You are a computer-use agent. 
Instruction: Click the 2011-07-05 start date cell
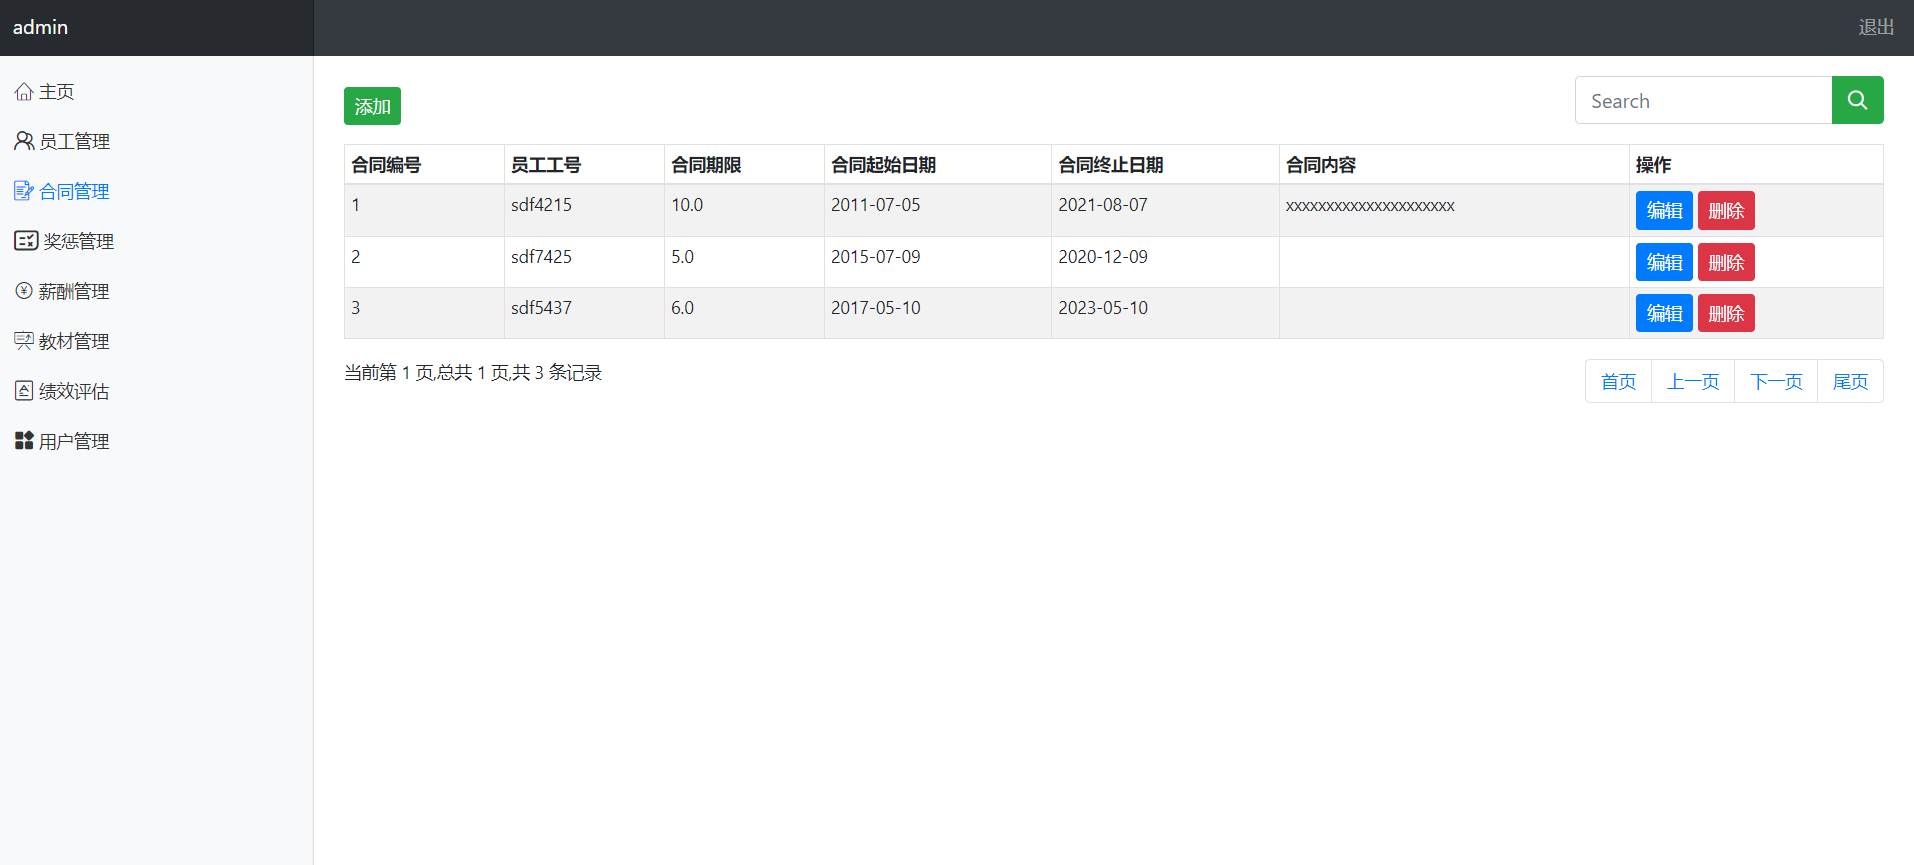938,210
